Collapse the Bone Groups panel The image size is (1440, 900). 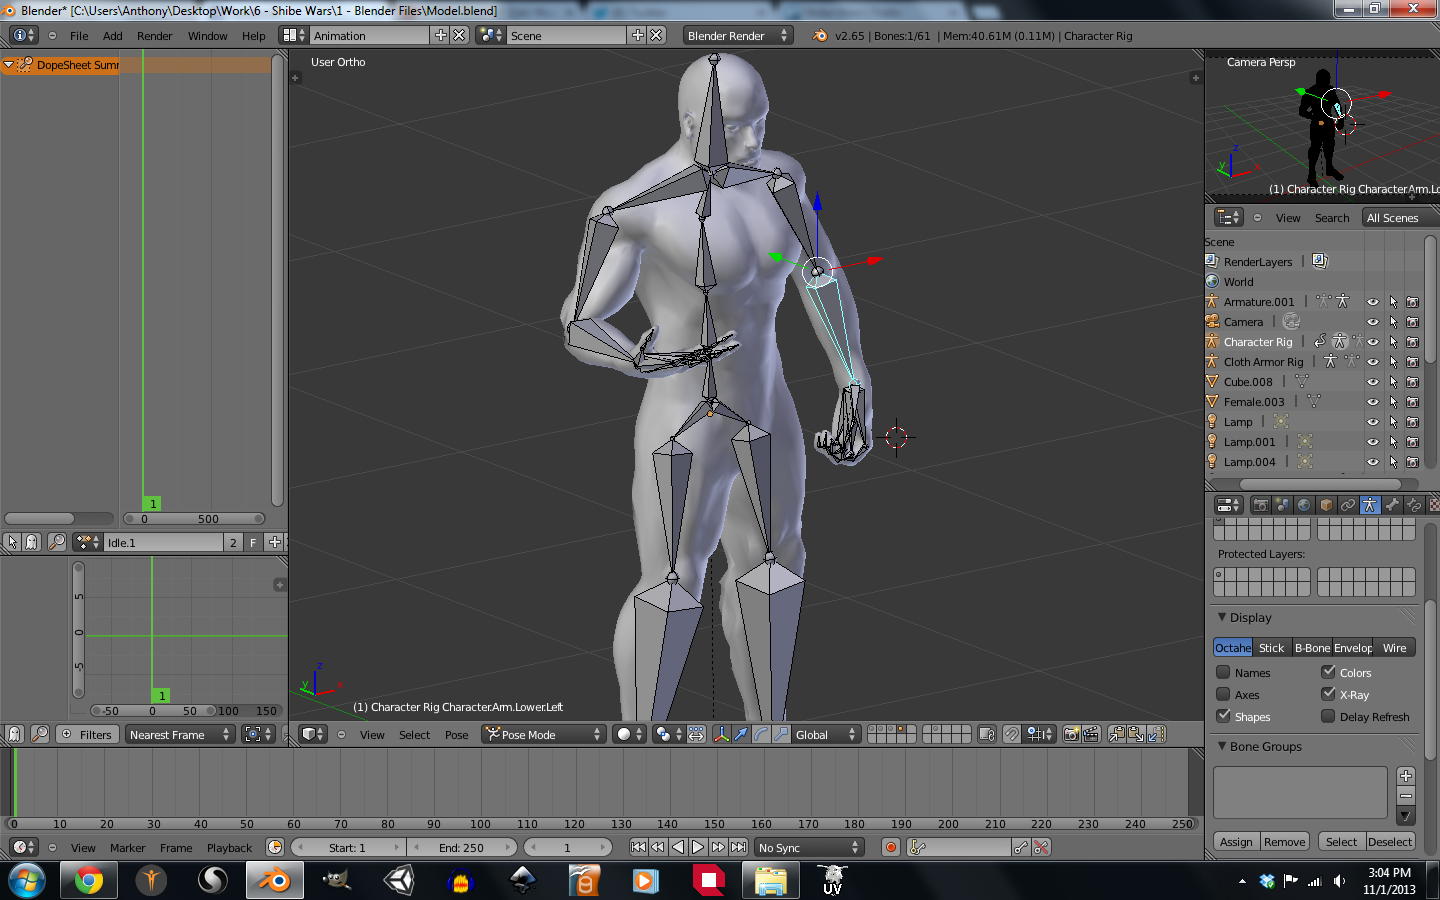(x=1222, y=746)
